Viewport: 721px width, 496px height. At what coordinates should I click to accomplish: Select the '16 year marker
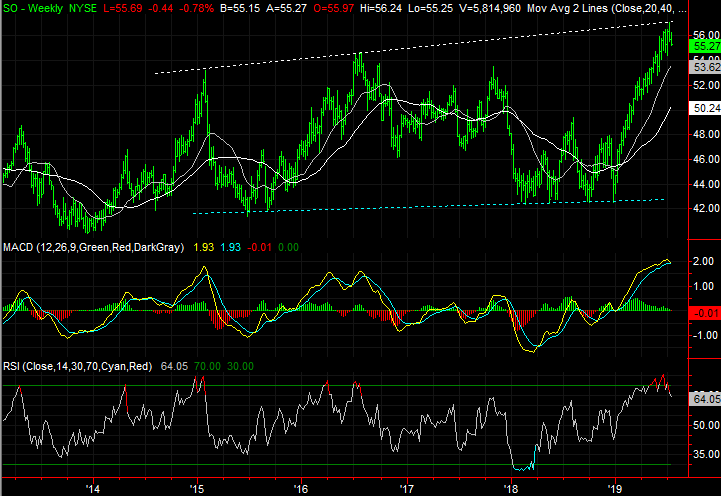300,487
